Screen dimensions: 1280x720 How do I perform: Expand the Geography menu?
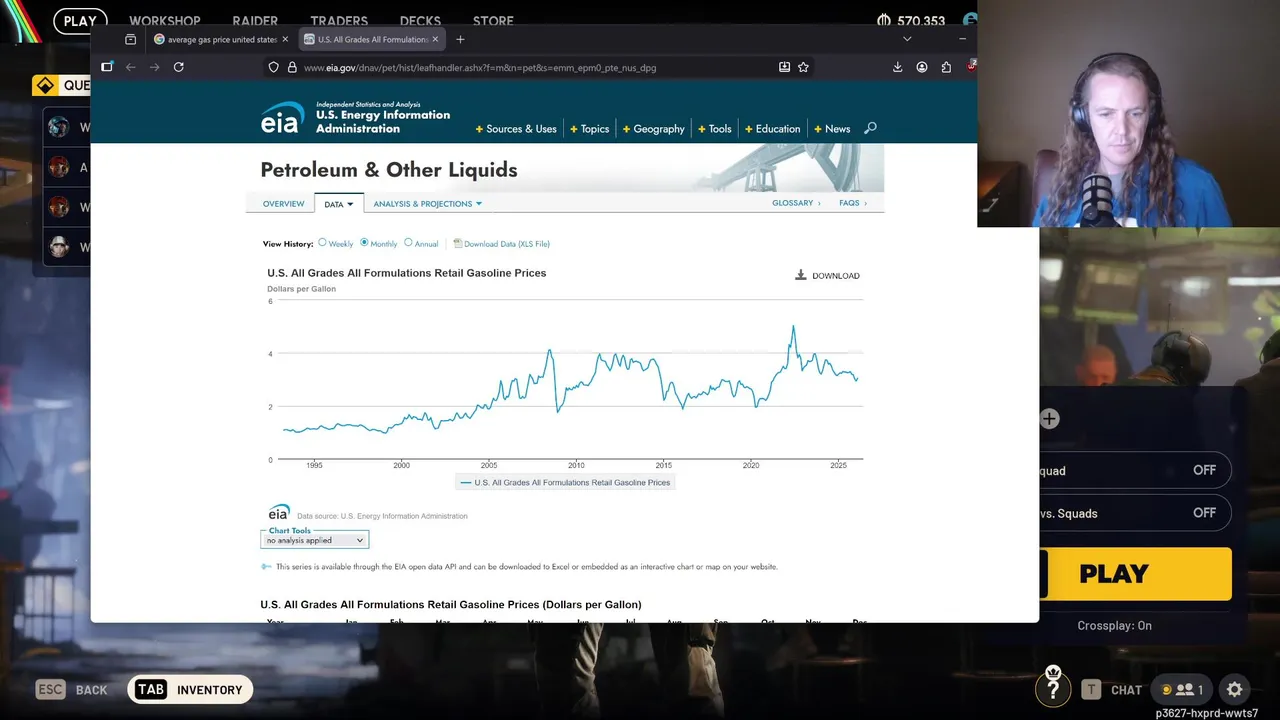(x=653, y=129)
